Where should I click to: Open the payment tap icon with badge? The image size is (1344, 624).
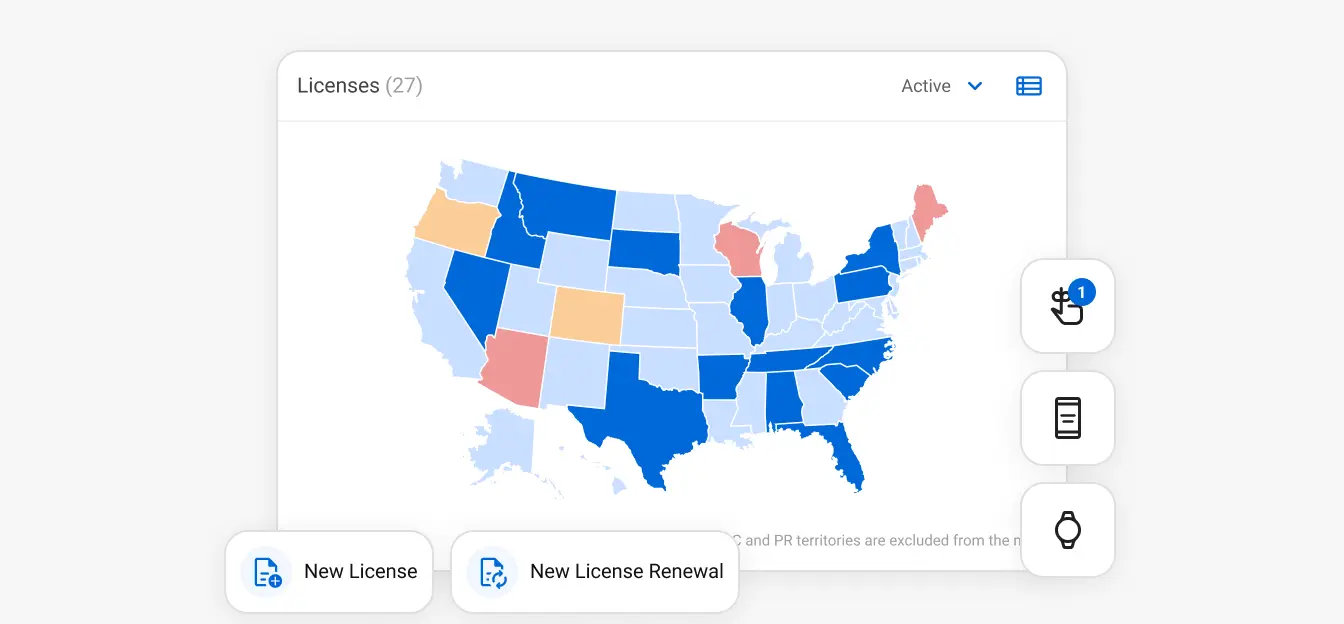1067,306
